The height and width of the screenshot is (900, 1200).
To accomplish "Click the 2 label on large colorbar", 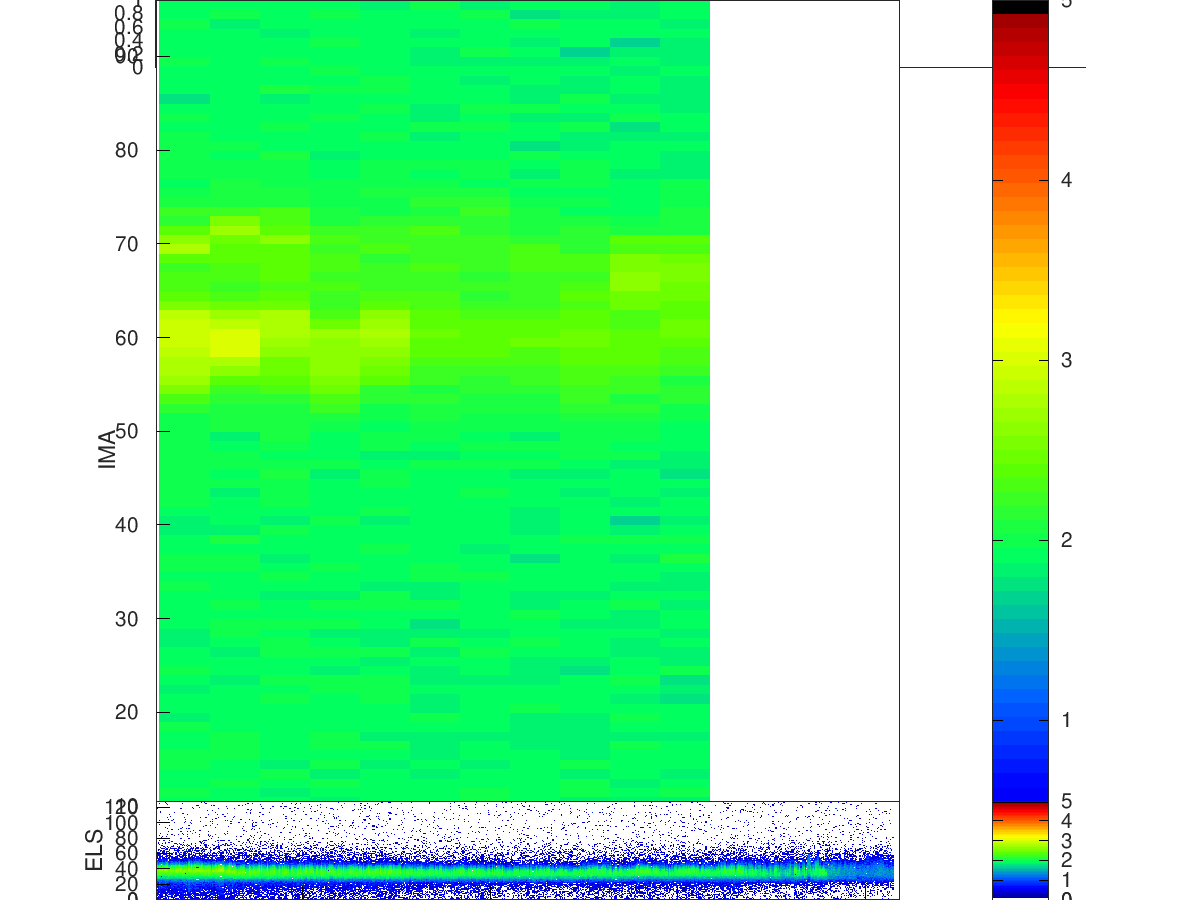I will (1067, 540).
